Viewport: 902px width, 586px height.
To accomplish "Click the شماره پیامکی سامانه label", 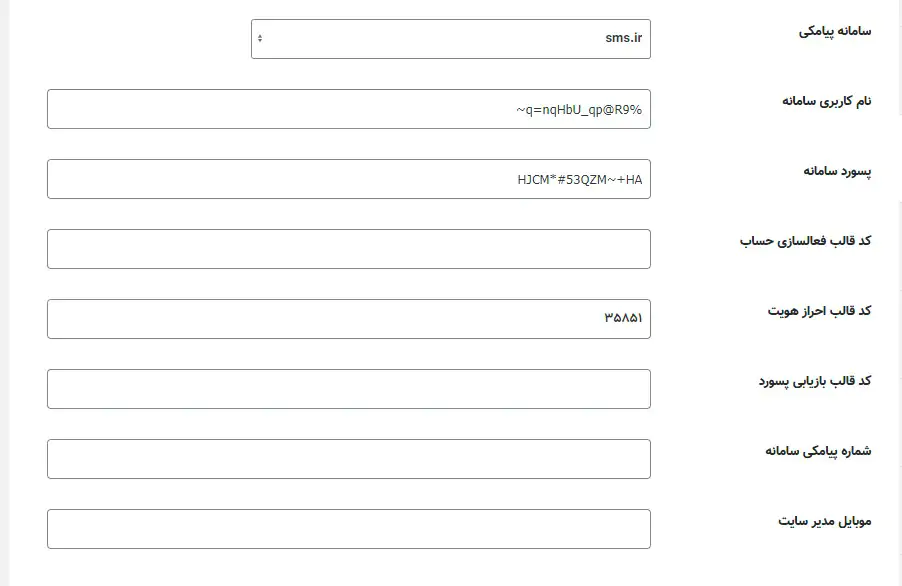I will coord(818,451).
